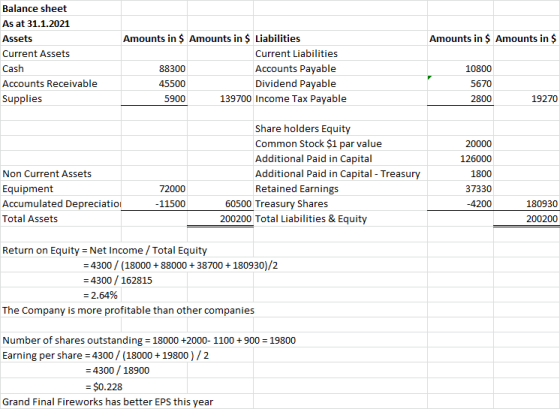This screenshot has height=409, width=560.
Task: Click 'The Company is more profitable' comment
Action: click(128, 310)
